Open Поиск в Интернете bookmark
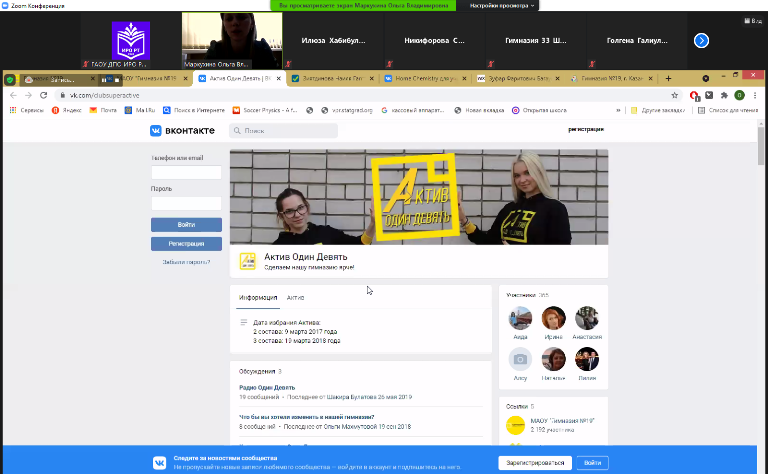Viewport: 768px width, 474px height. click(194, 110)
